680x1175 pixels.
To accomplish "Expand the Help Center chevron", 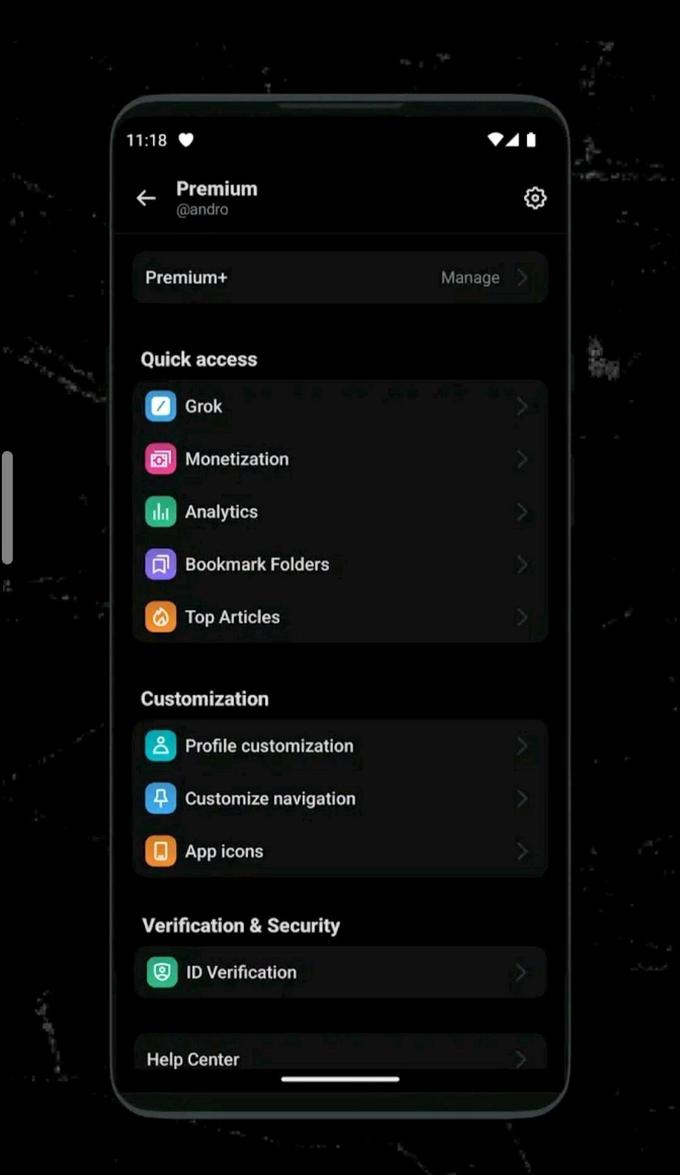I will [x=522, y=1059].
